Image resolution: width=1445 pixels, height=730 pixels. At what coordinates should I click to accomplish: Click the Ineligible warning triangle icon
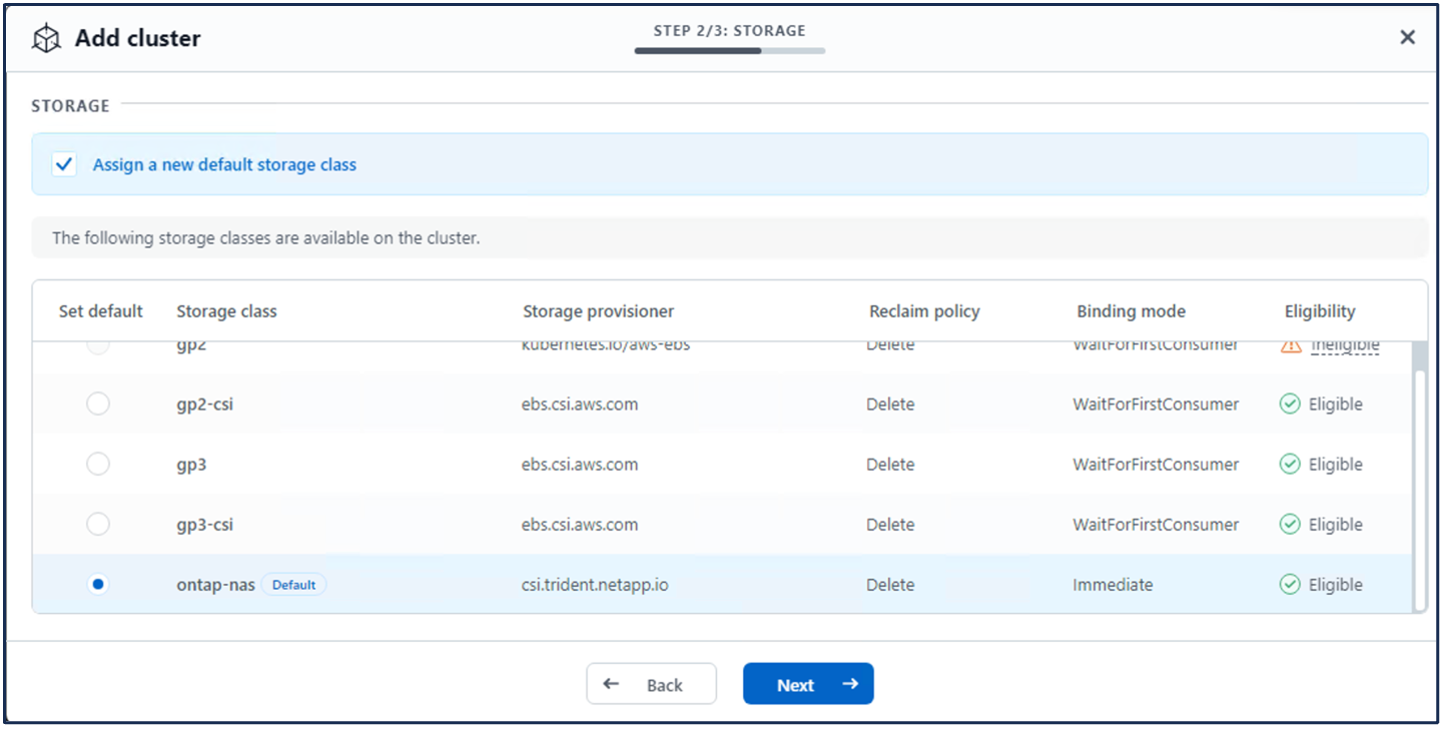(1290, 345)
